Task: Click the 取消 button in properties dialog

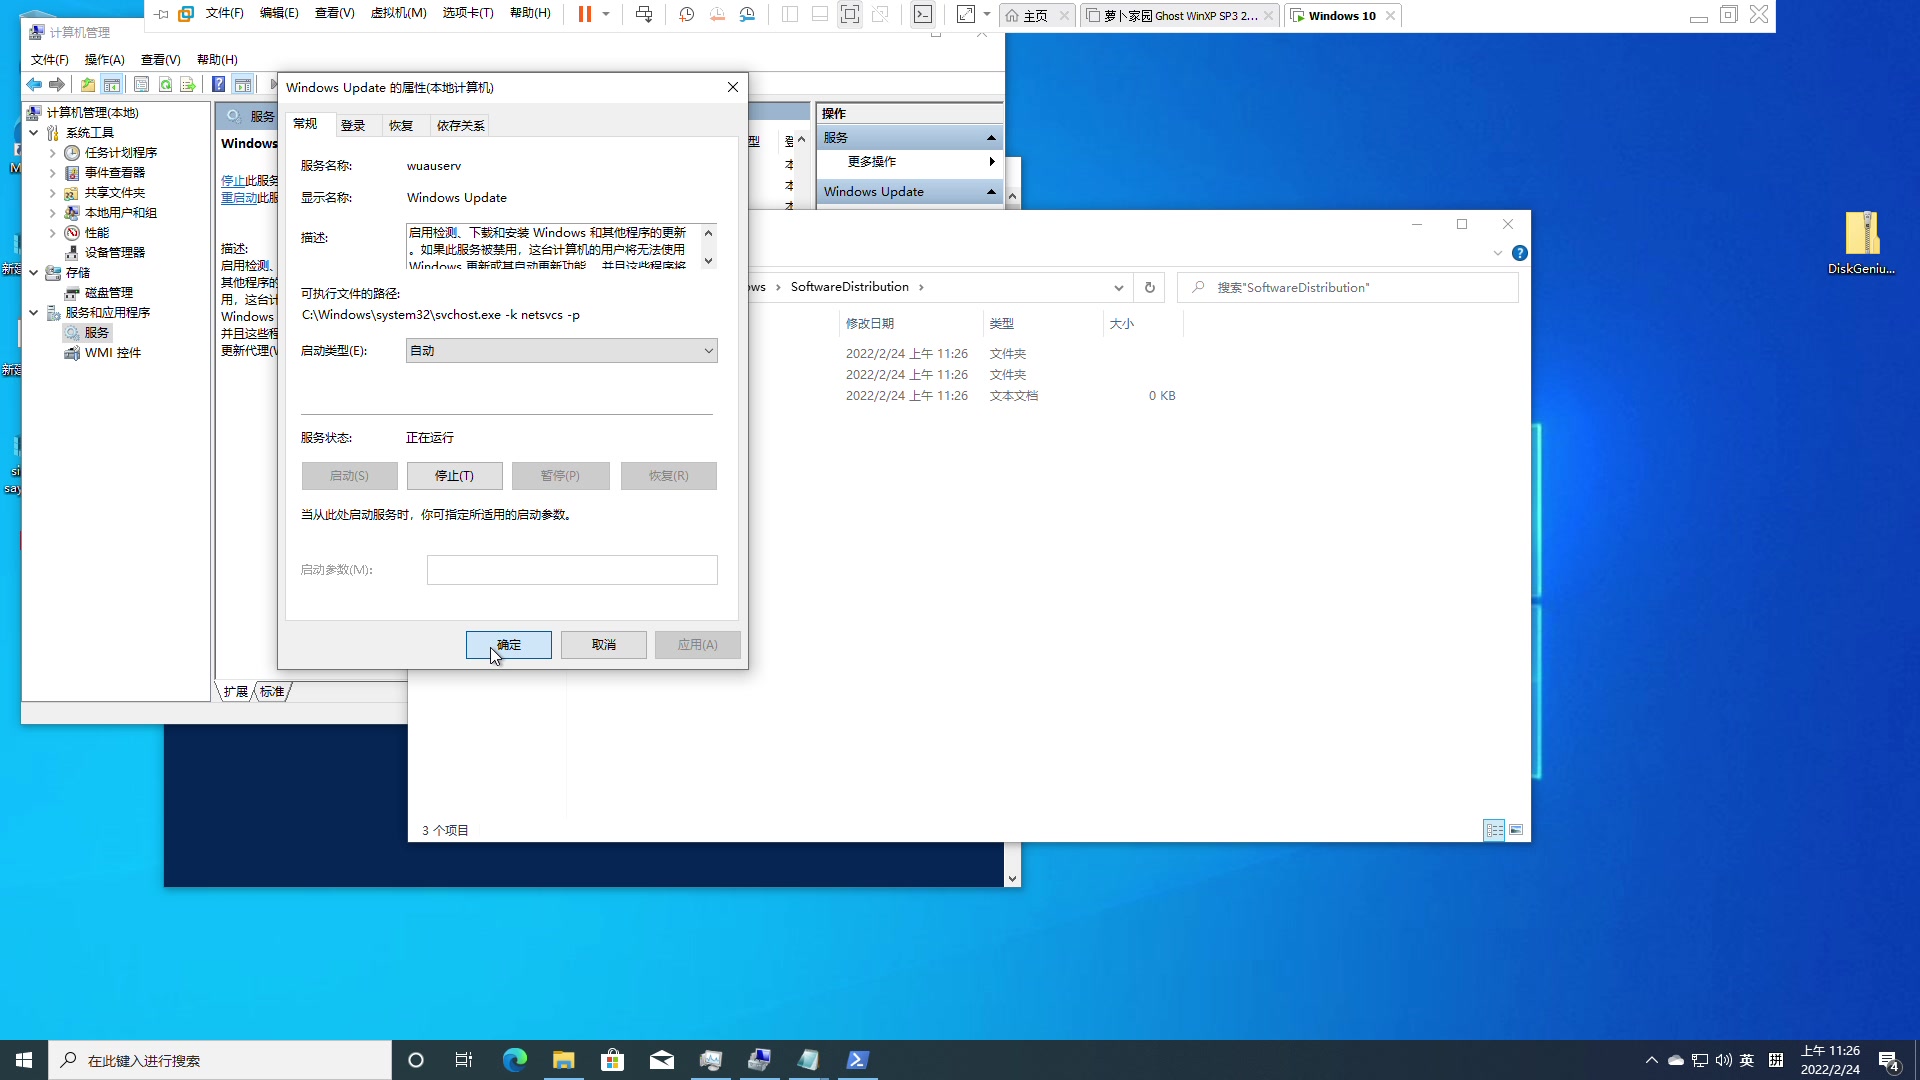Action: click(x=603, y=645)
